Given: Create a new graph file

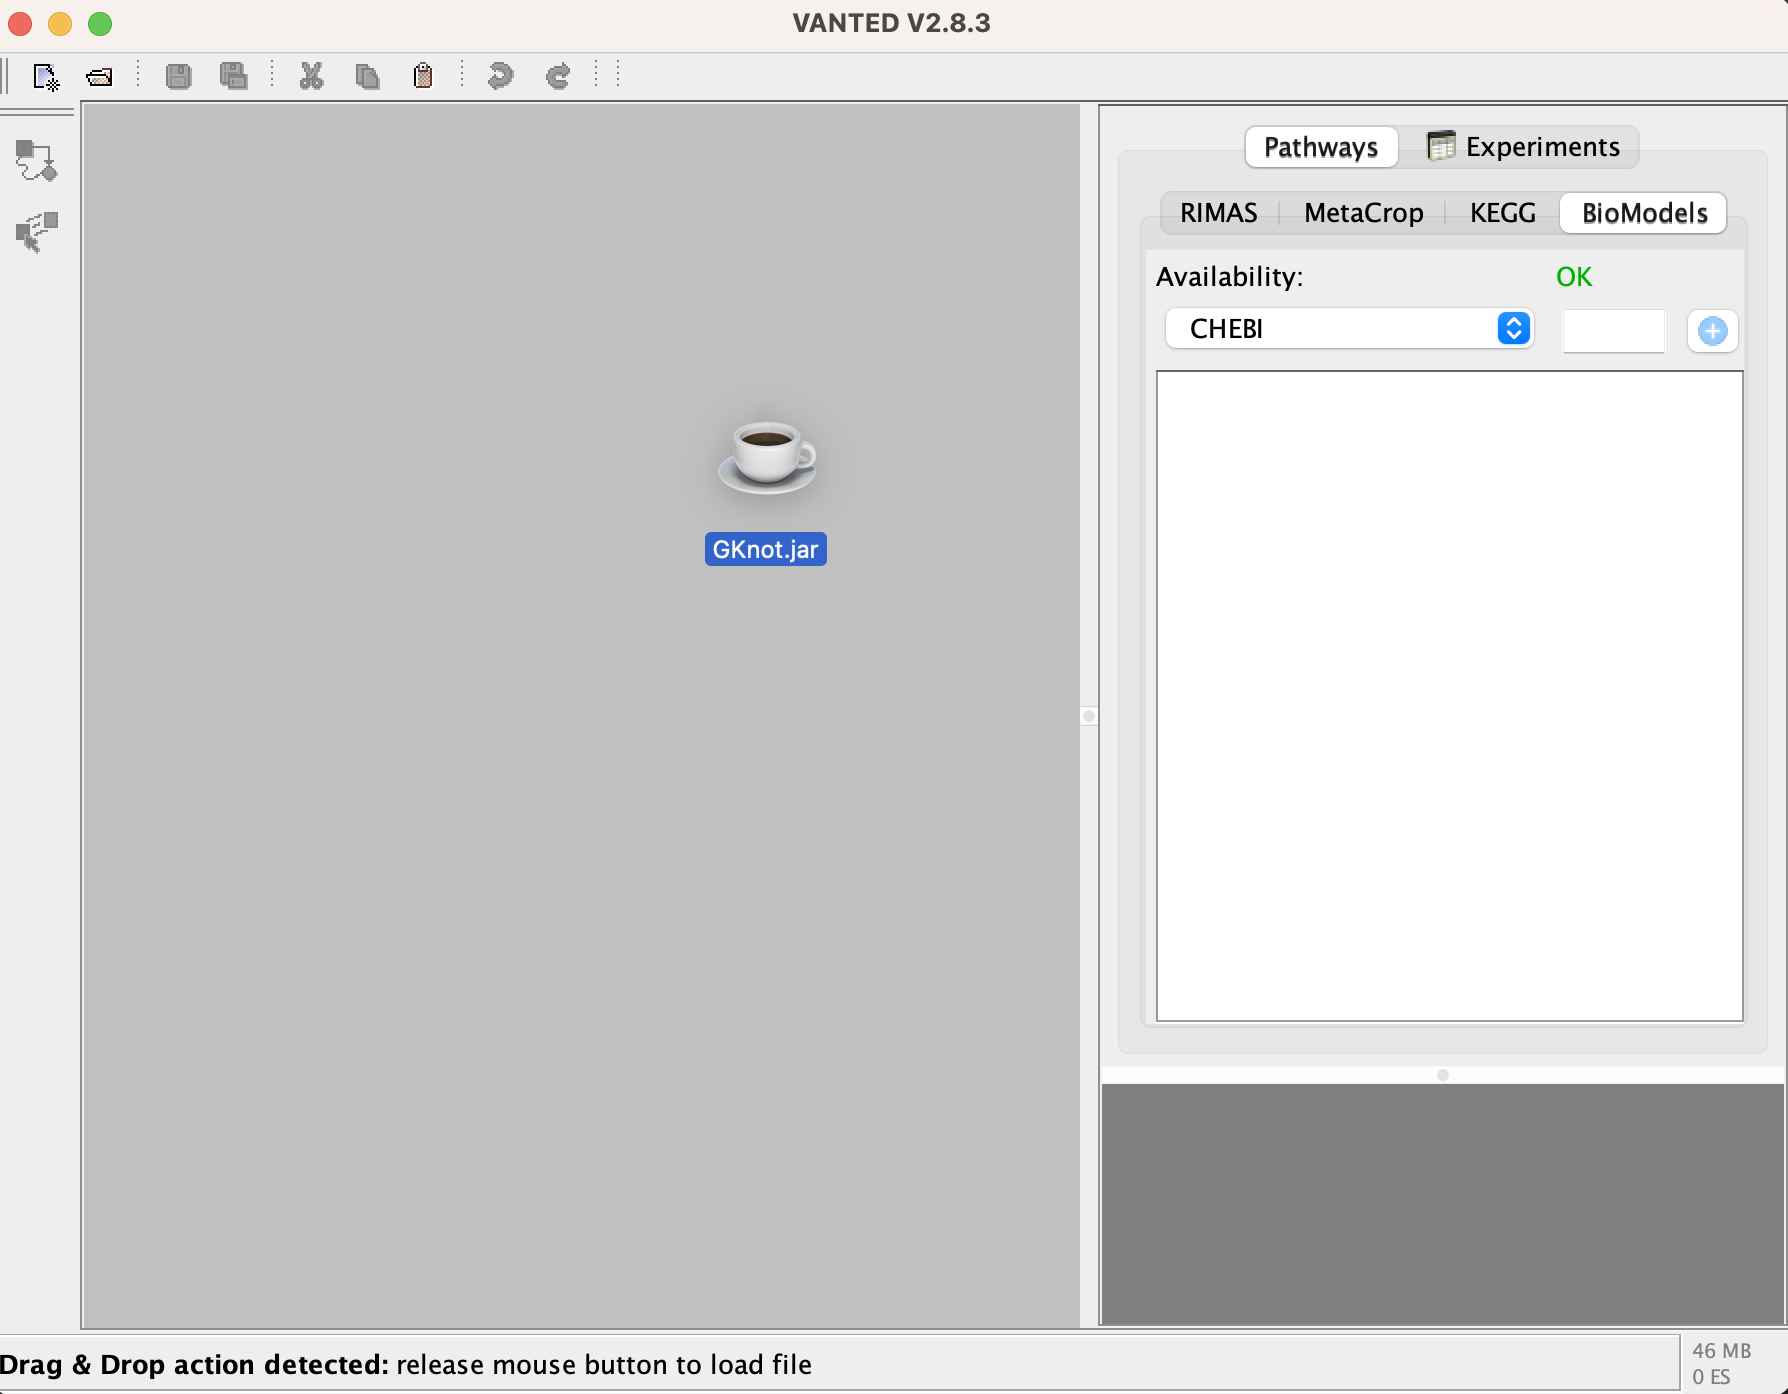Looking at the screenshot, I should [46, 77].
